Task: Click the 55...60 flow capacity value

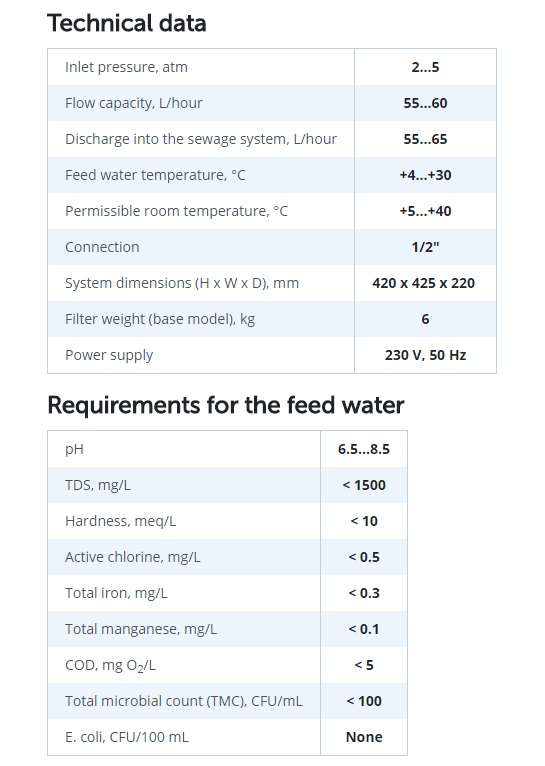Action: [x=425, y=103]
